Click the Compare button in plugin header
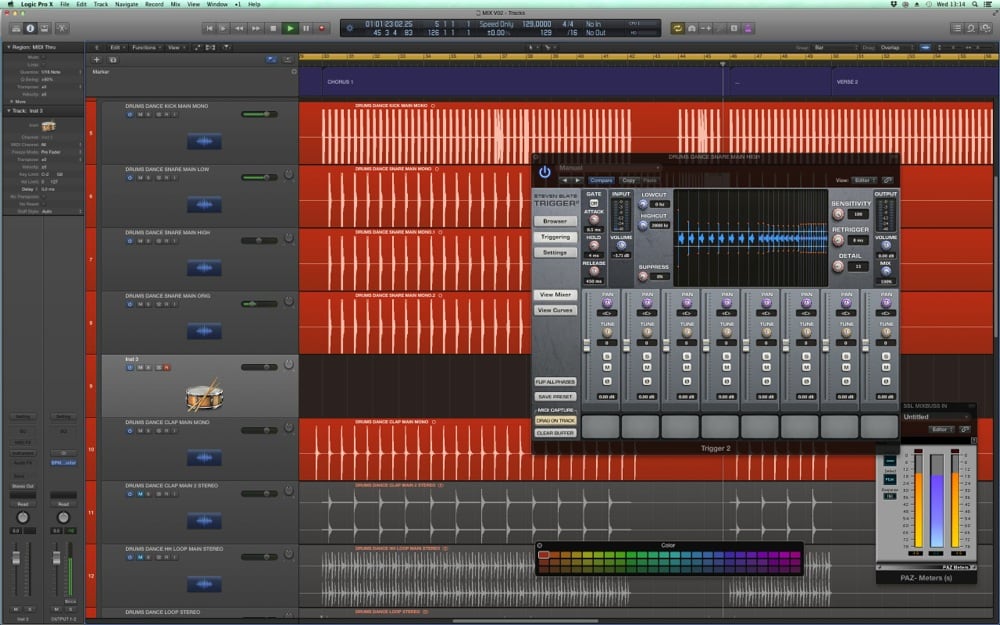This screenshot has width=1000, height=625. click(601, 180)
